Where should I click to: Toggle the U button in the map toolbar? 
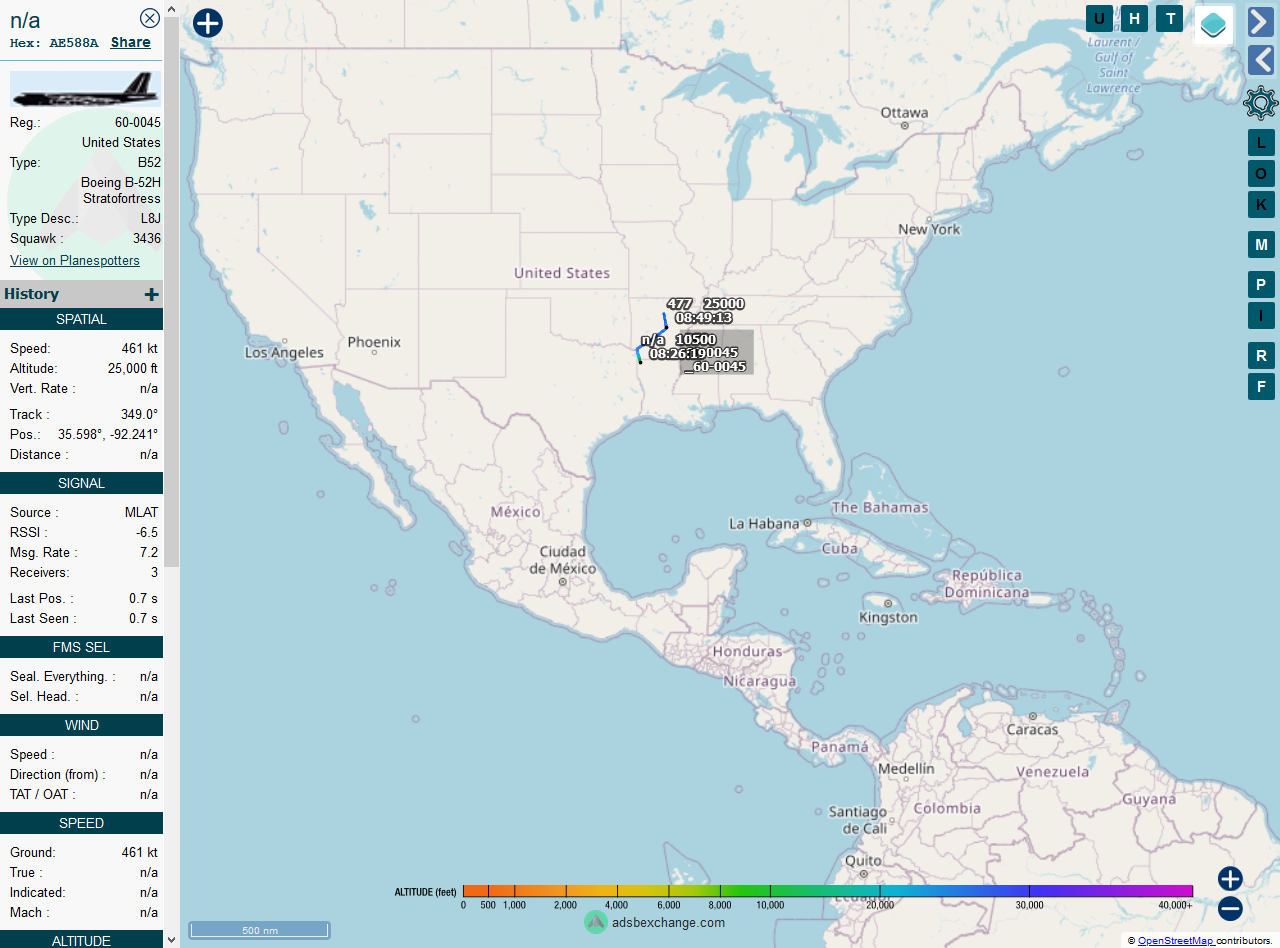pos(1099,18)
